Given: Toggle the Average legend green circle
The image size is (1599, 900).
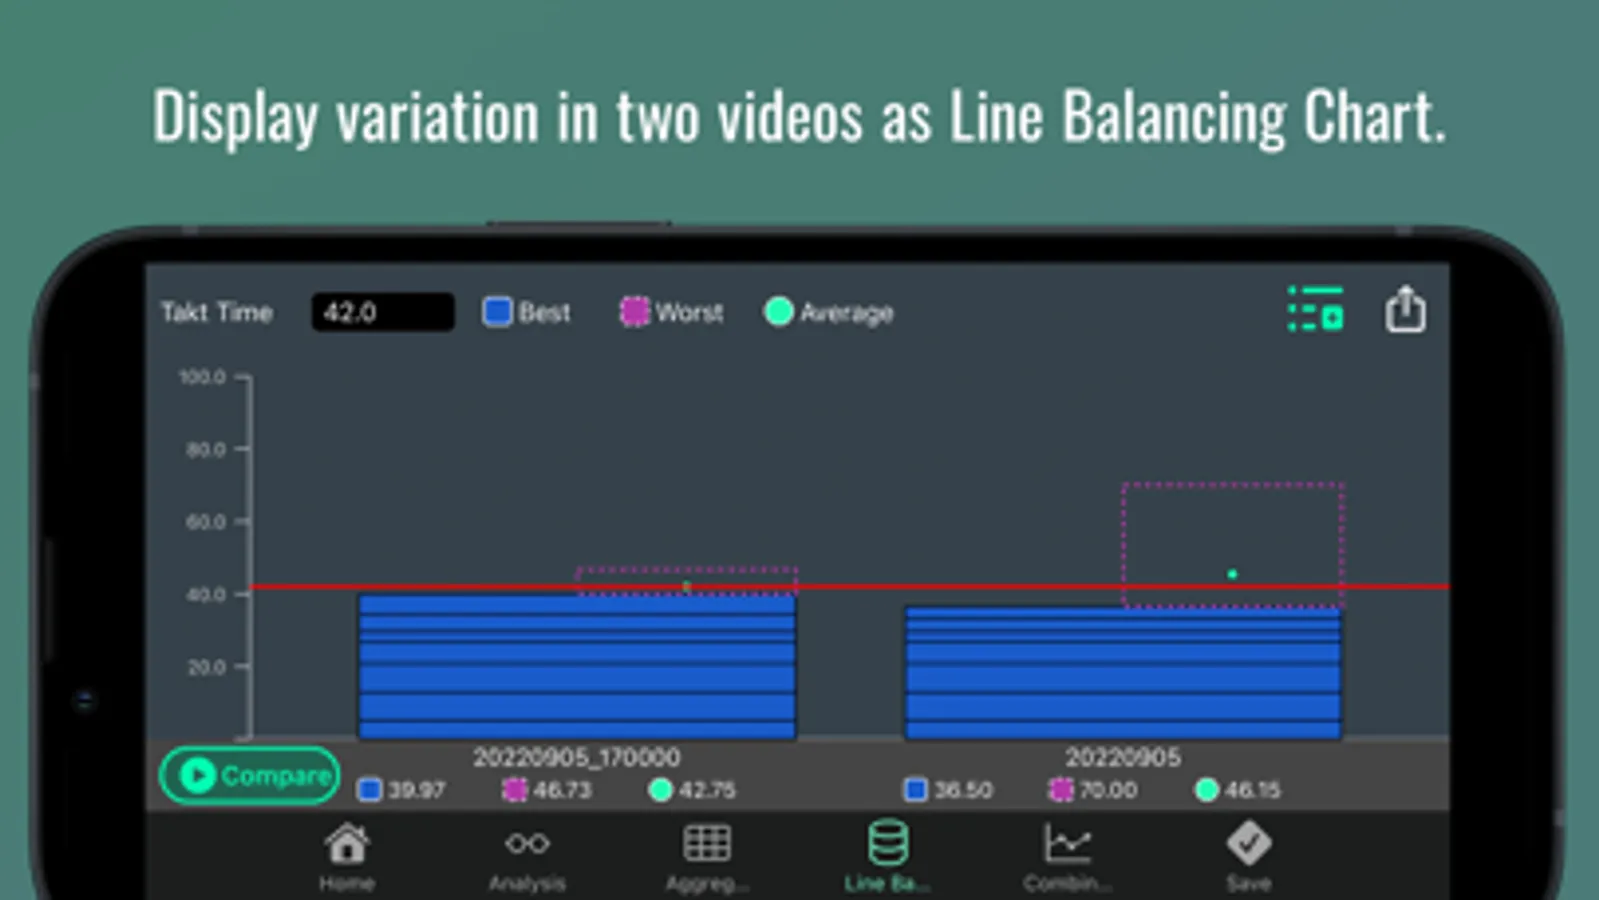Looking at the screenshot, I should (x=778, y=312).
